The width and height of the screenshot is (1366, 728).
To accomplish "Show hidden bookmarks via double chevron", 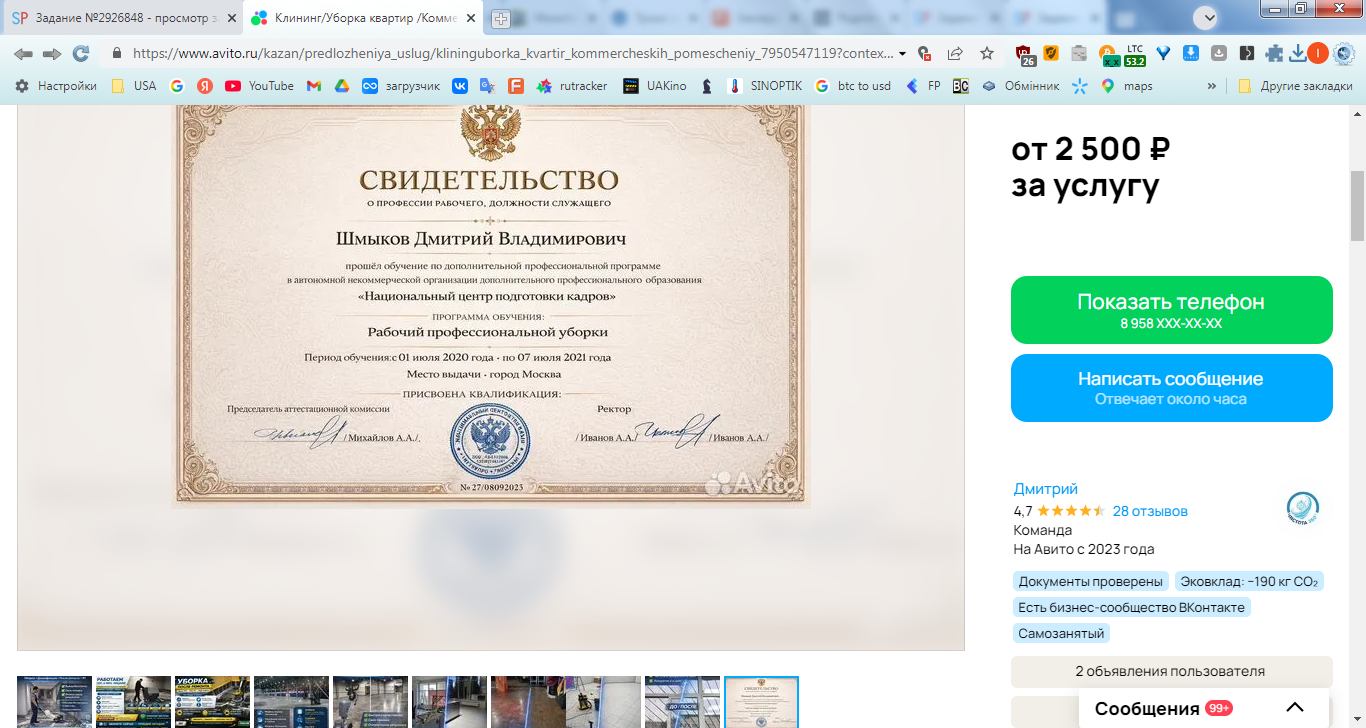I will coord(1212,86).
